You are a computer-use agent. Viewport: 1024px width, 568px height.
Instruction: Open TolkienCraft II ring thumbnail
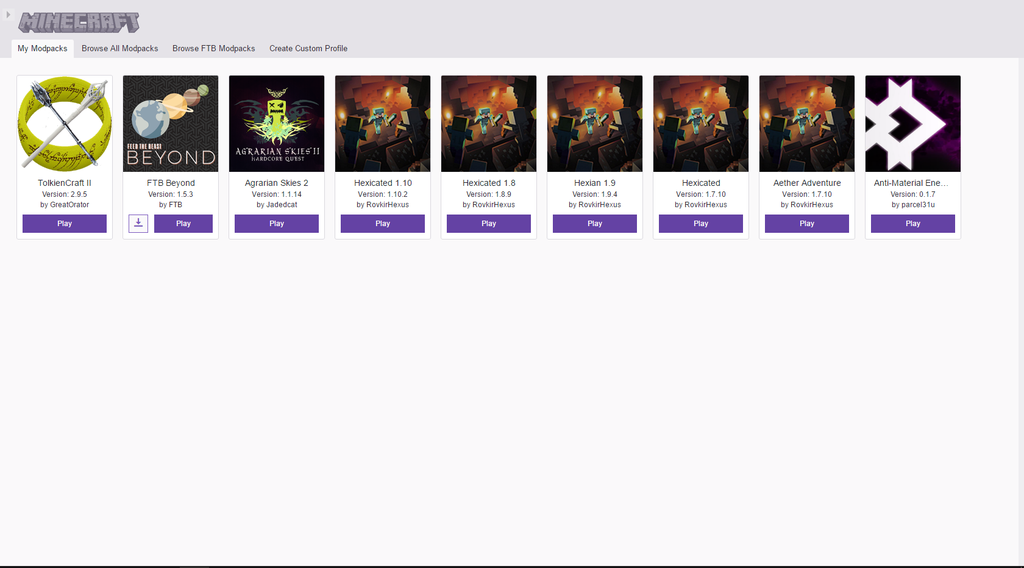tap(65, 123)
